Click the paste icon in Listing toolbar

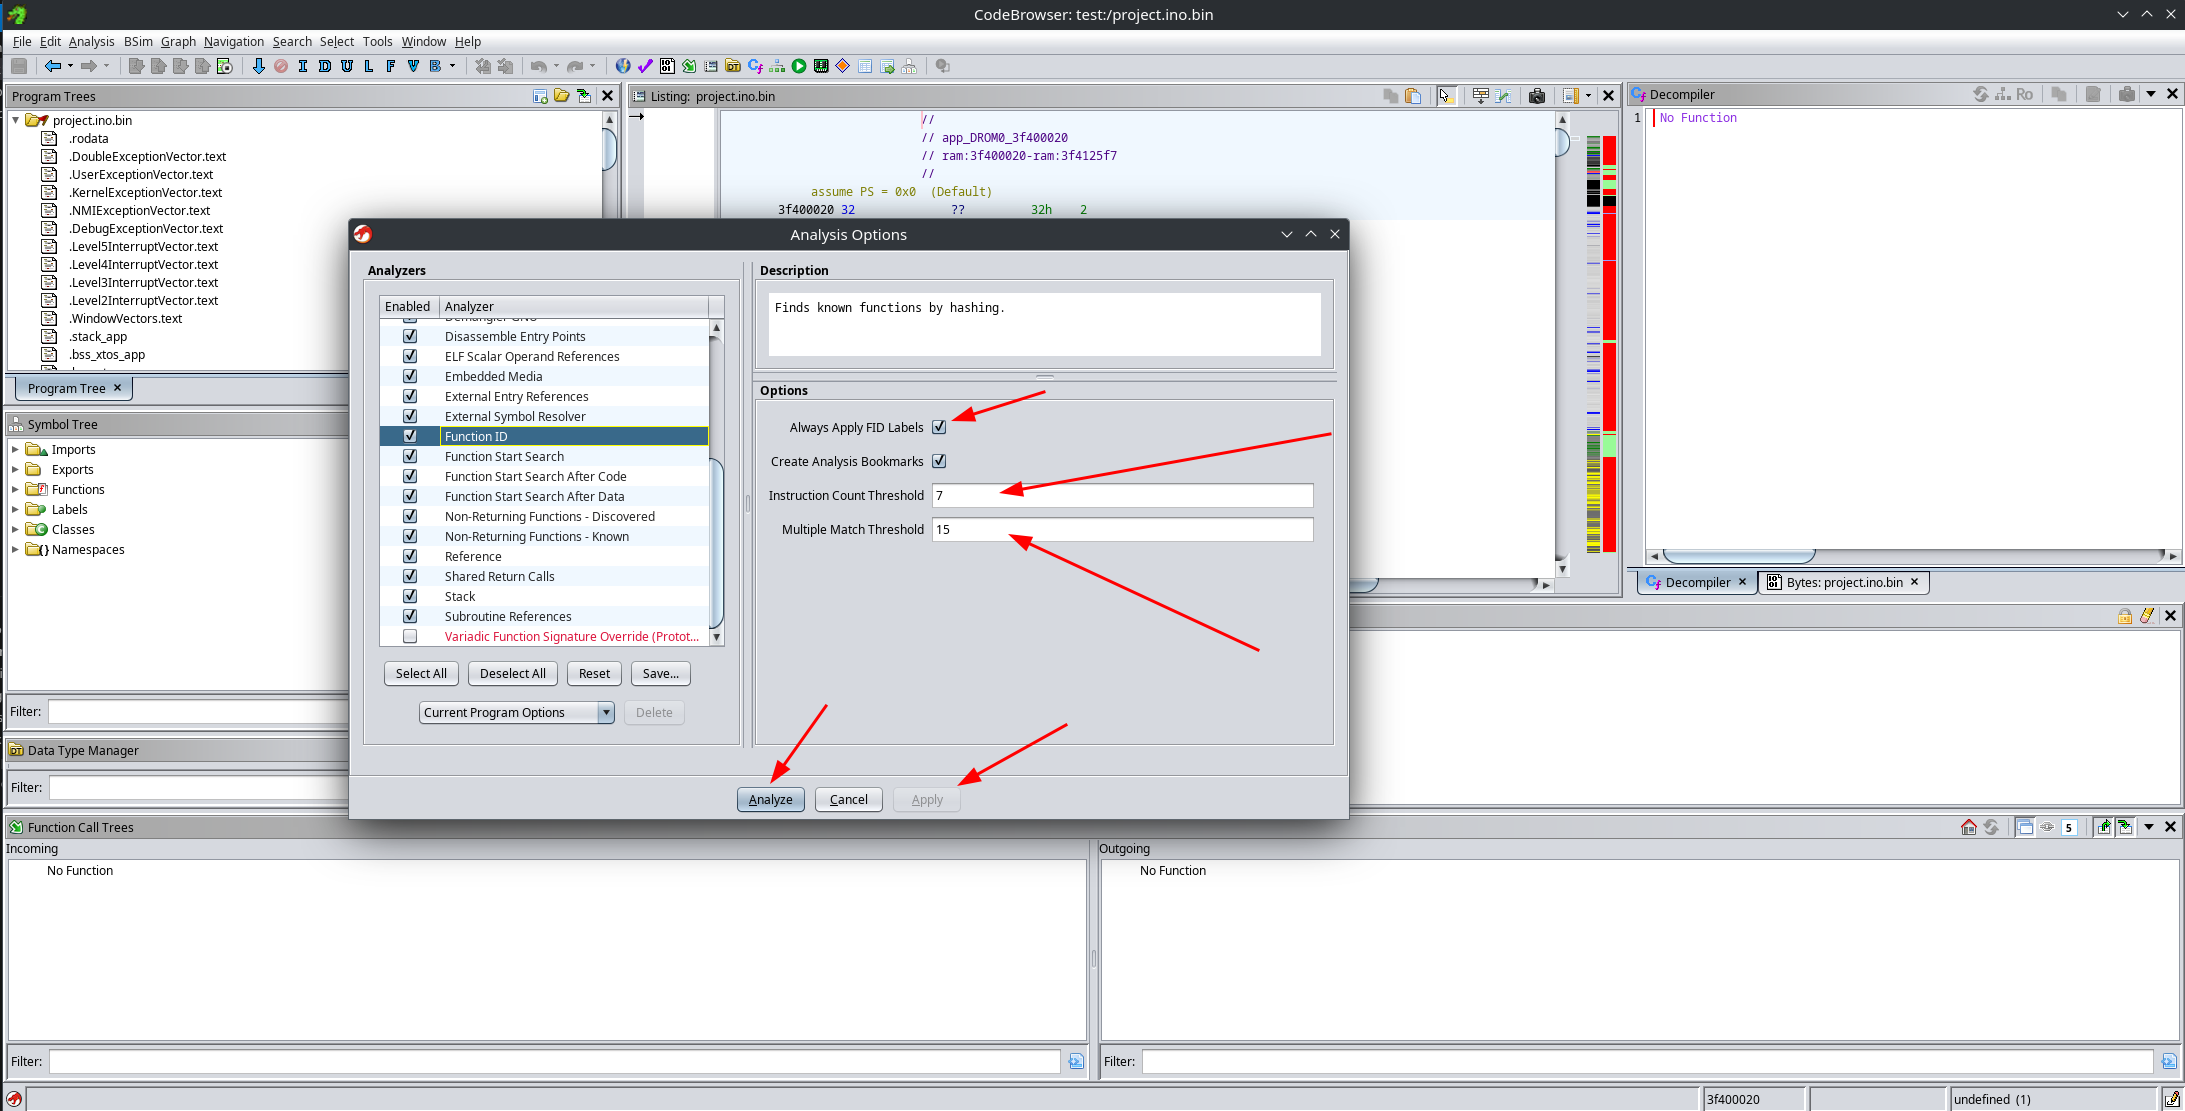click(1413, 96)
